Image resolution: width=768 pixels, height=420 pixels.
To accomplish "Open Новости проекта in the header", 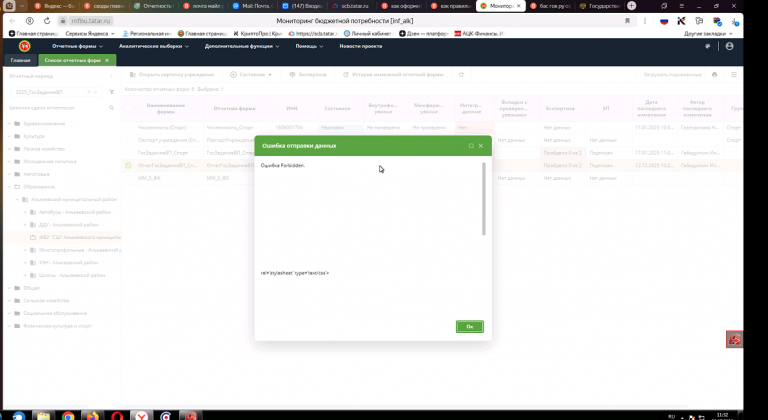I will (360, 46).
